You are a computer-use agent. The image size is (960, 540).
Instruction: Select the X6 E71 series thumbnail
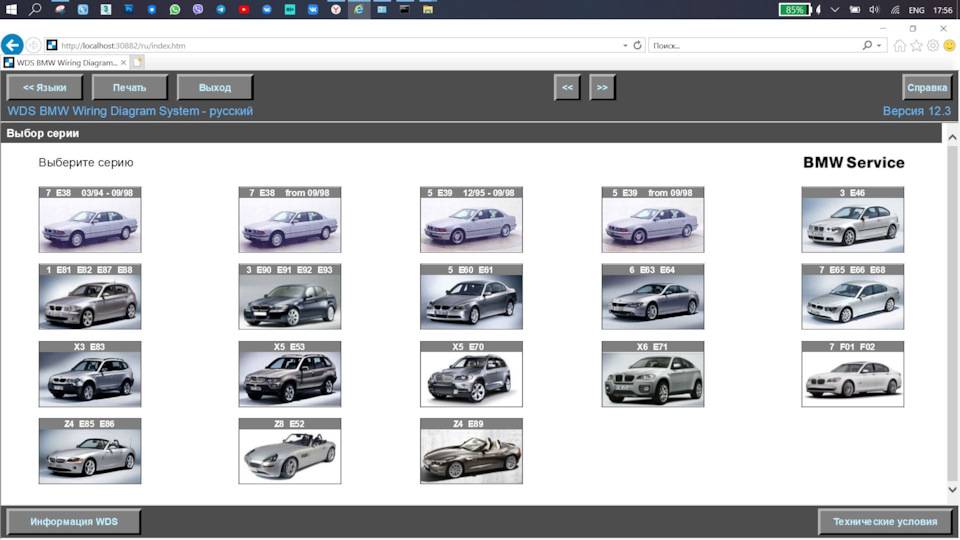[653, 374]
